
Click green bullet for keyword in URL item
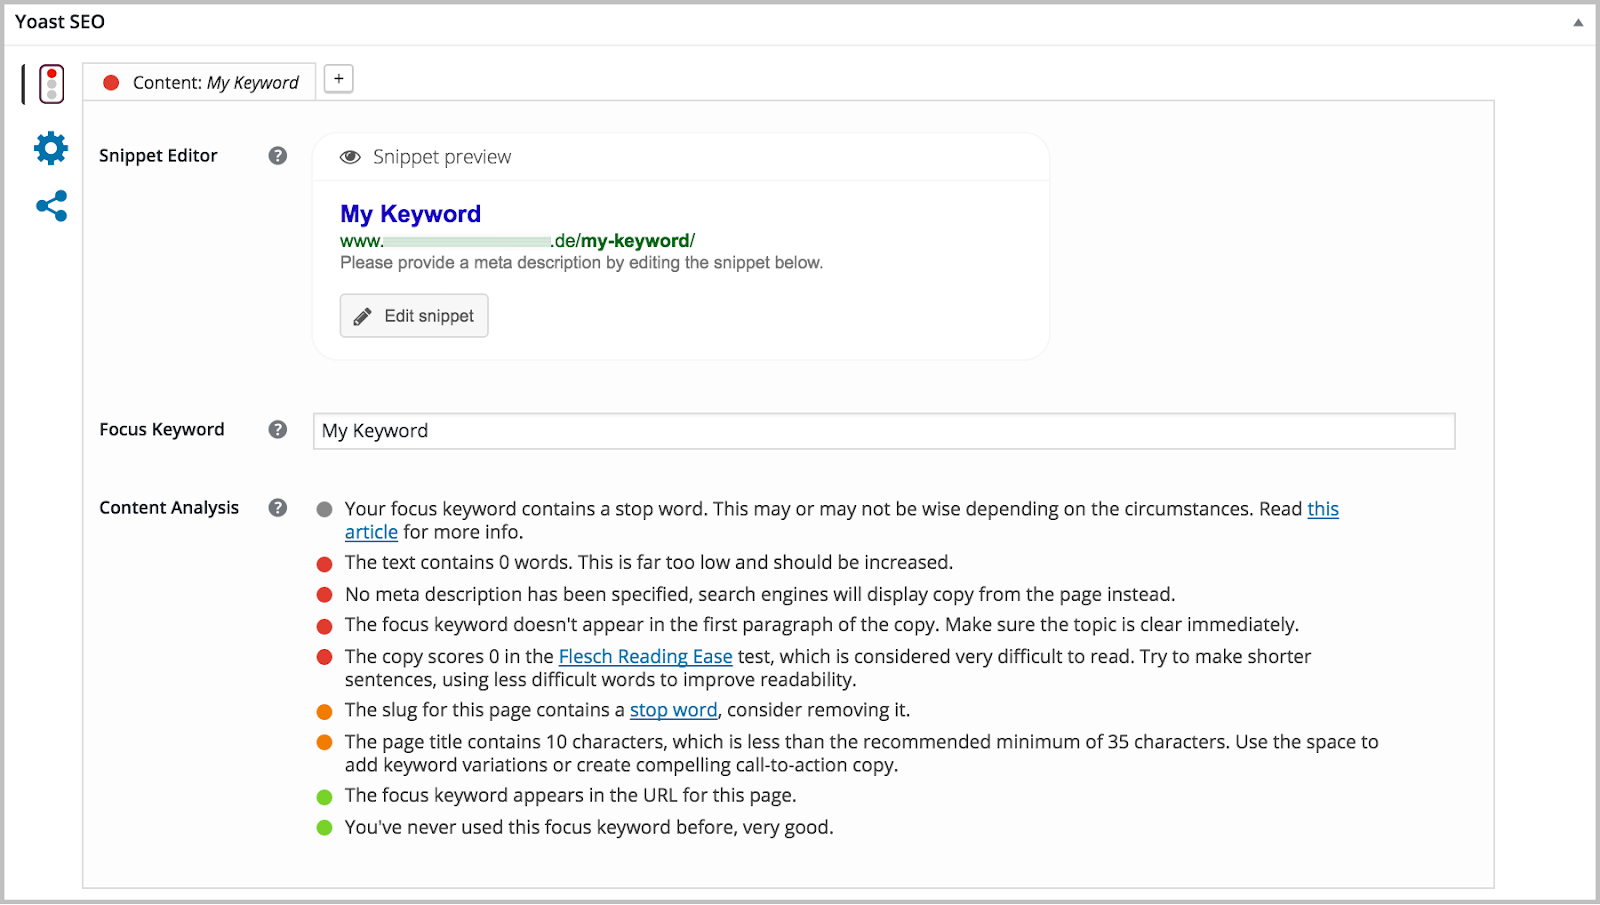click(324, 797)
